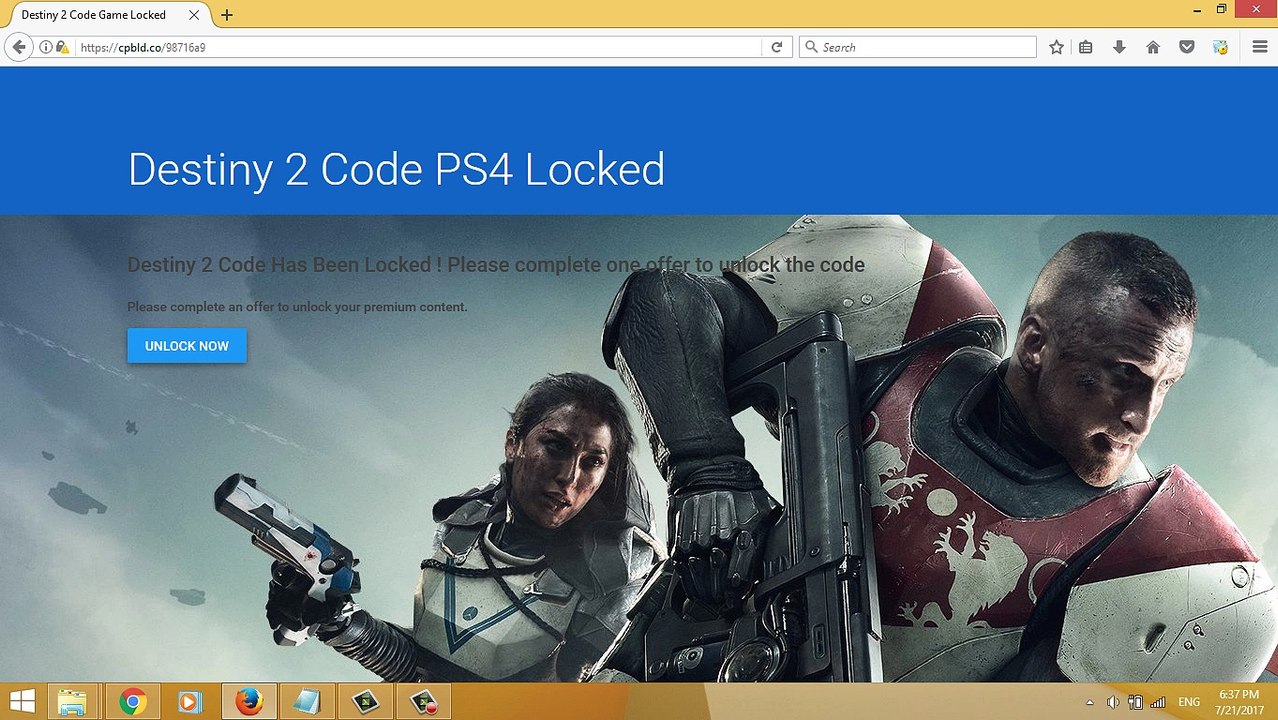Open the extension icon next to Pocket

coord(1220,47)
